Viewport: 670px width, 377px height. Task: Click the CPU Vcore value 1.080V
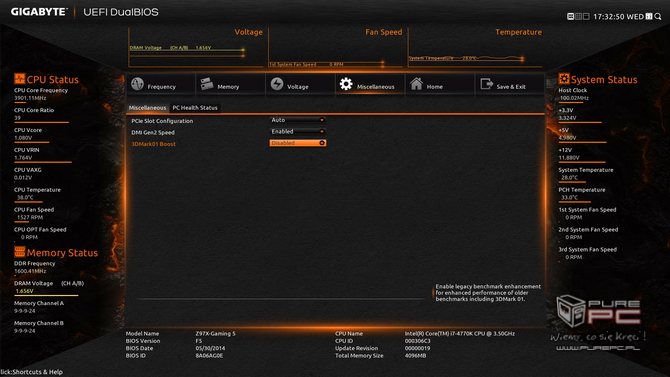pyautogui.click(x=23, y=138)
